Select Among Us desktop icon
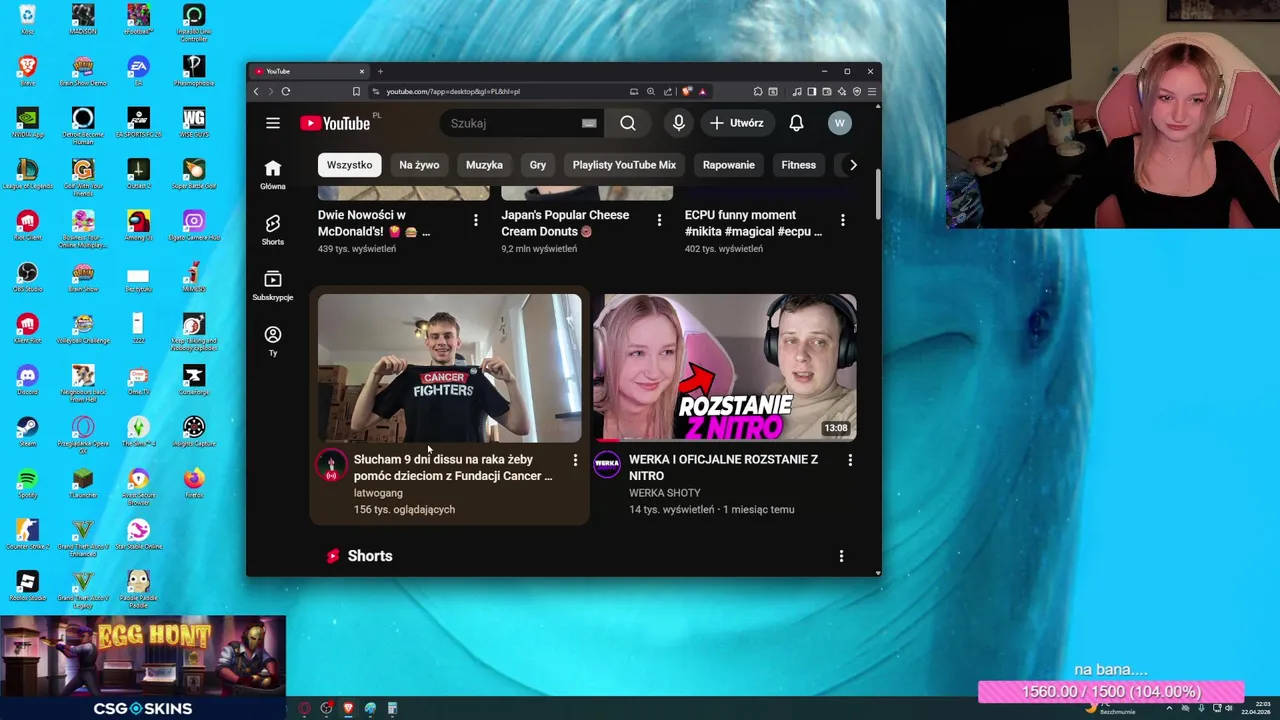Viewport: 1280px width, 720px height. [x=138, y=225]
